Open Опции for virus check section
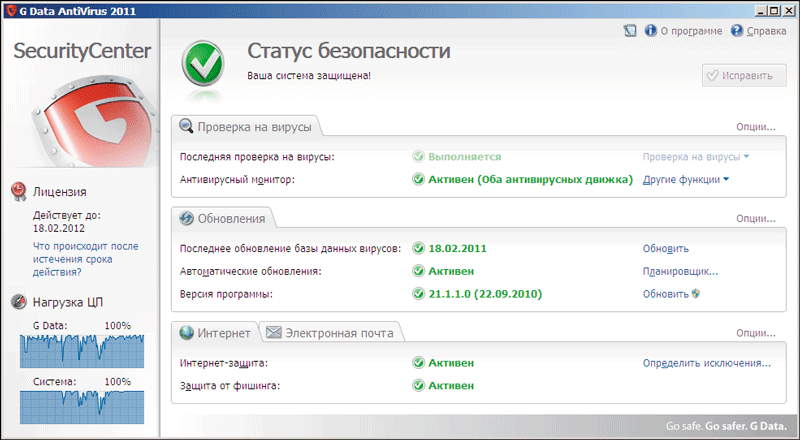The width and height of the screenshot is (800, 440). pos(756,127)
